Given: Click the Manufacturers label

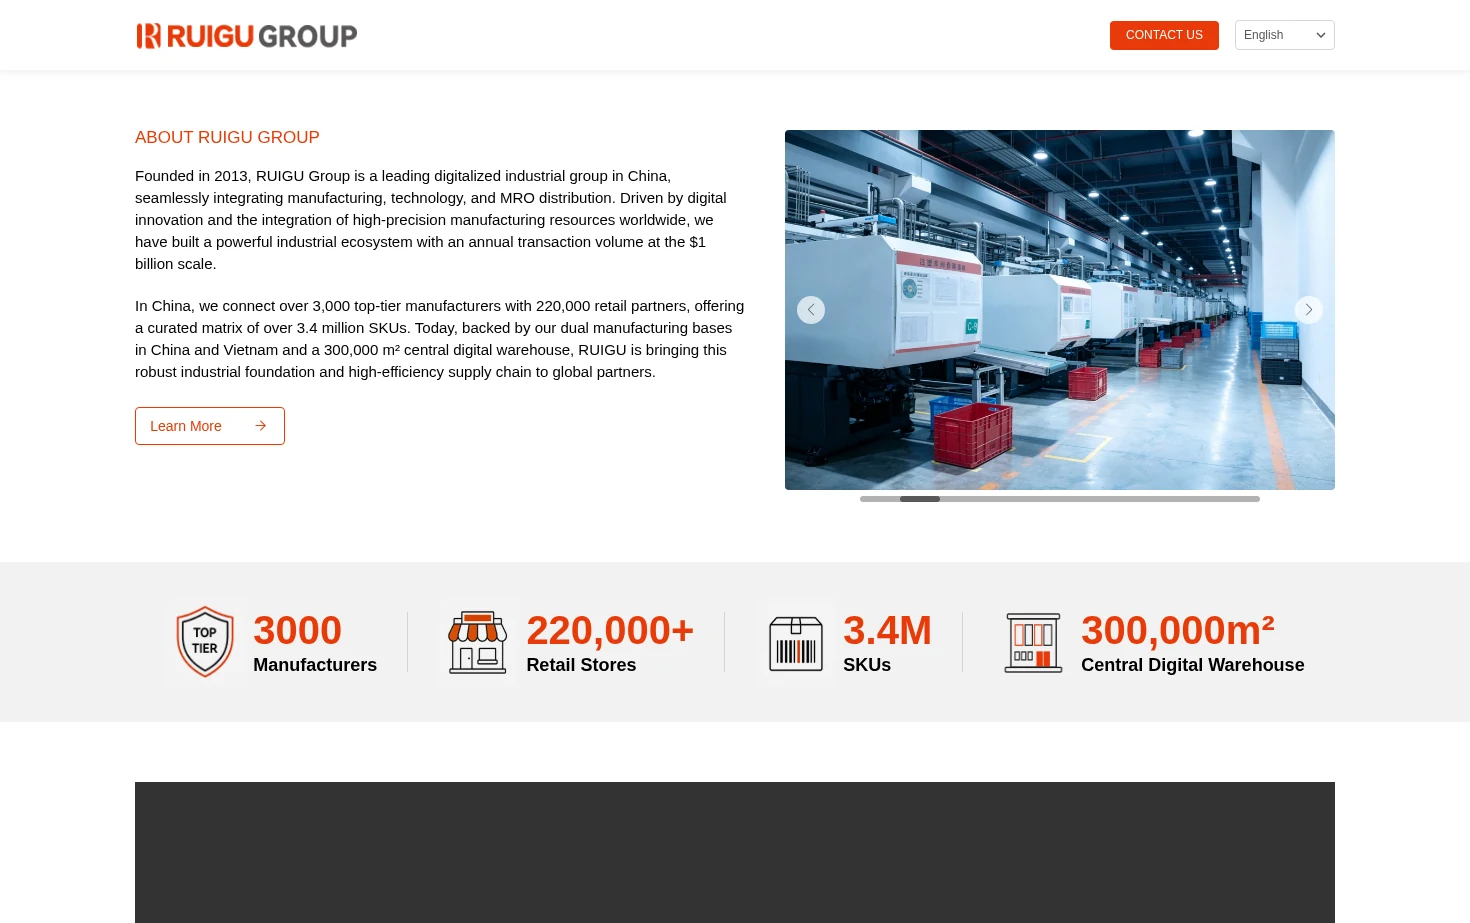Looking at the screenshot, I should (315, 665).
